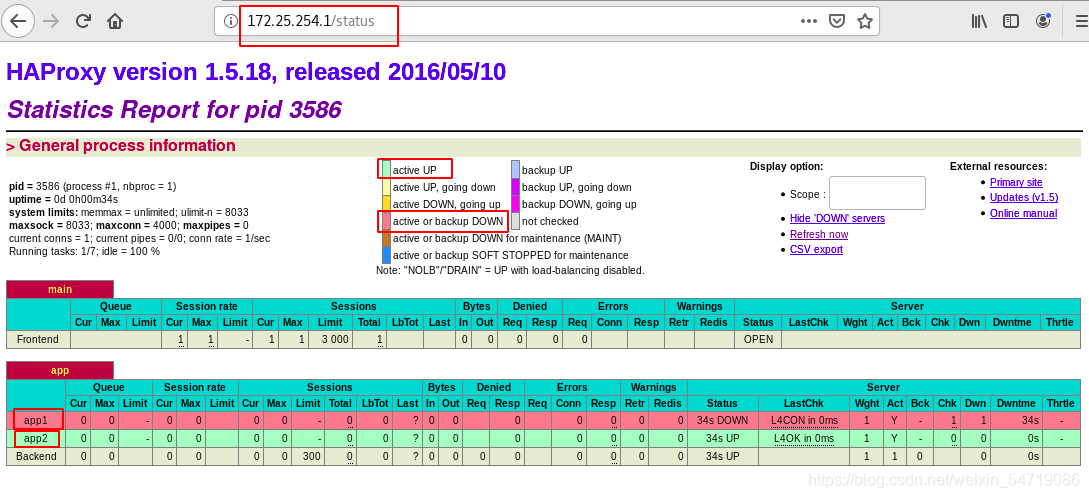1089x498 pixels.
Task: Click the uptime = 0d 0h00m34s line
Action: [63, 199]
